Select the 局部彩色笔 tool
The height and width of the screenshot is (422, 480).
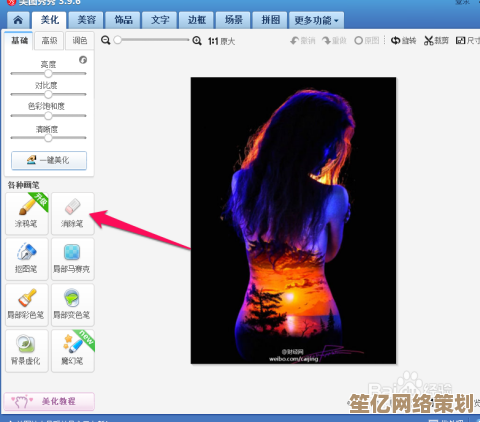click(x=27, y=305)
